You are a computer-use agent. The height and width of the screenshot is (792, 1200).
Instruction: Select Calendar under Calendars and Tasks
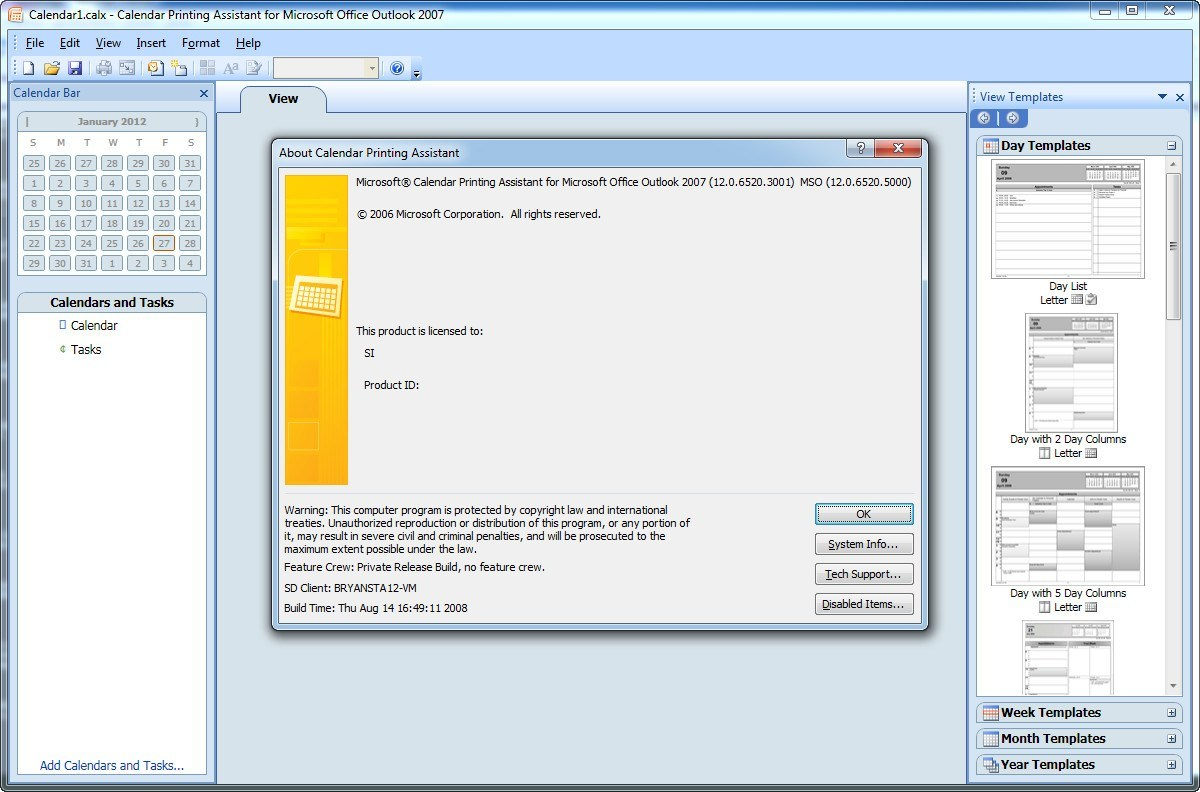[94, 325]
